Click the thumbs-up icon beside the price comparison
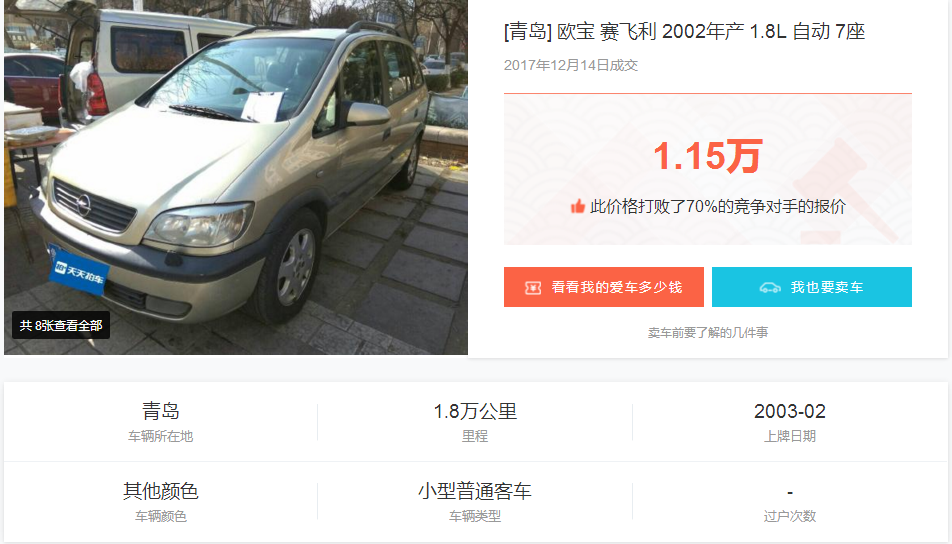The height and width of the screenshot is (544, 952). pos(577,206)
